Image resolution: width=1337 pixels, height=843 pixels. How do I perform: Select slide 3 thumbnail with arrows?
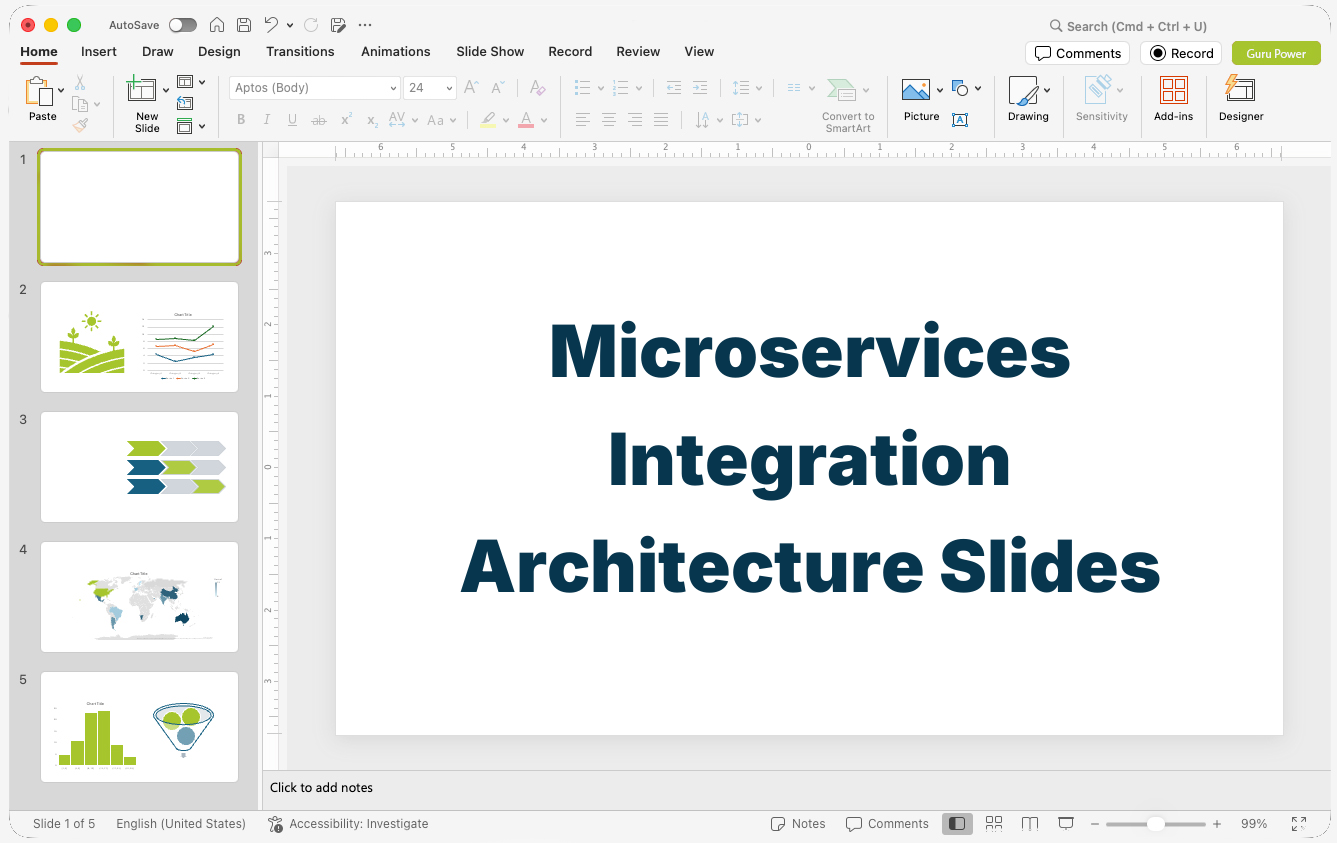(139, 467)
